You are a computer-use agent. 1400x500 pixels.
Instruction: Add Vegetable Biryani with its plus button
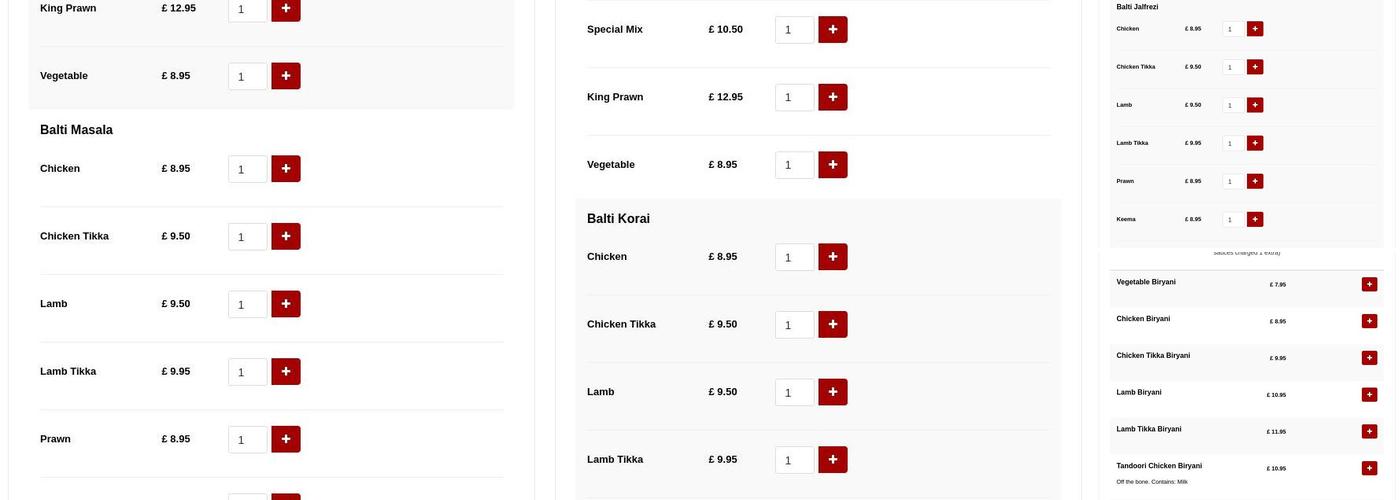click(1369, 284)
